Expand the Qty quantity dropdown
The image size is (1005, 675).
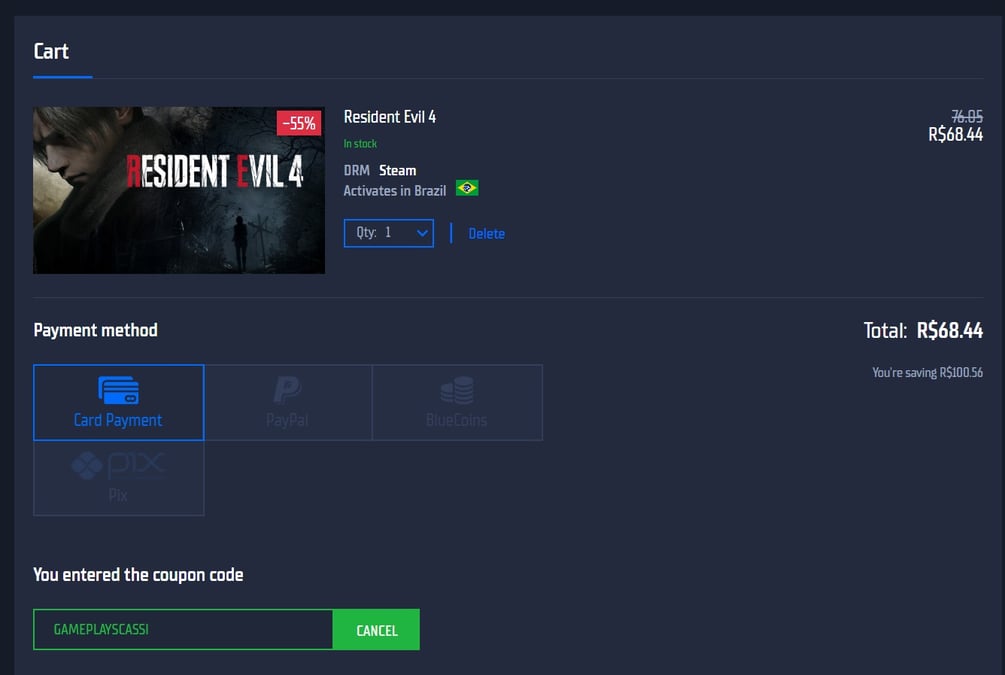(388, 233)
